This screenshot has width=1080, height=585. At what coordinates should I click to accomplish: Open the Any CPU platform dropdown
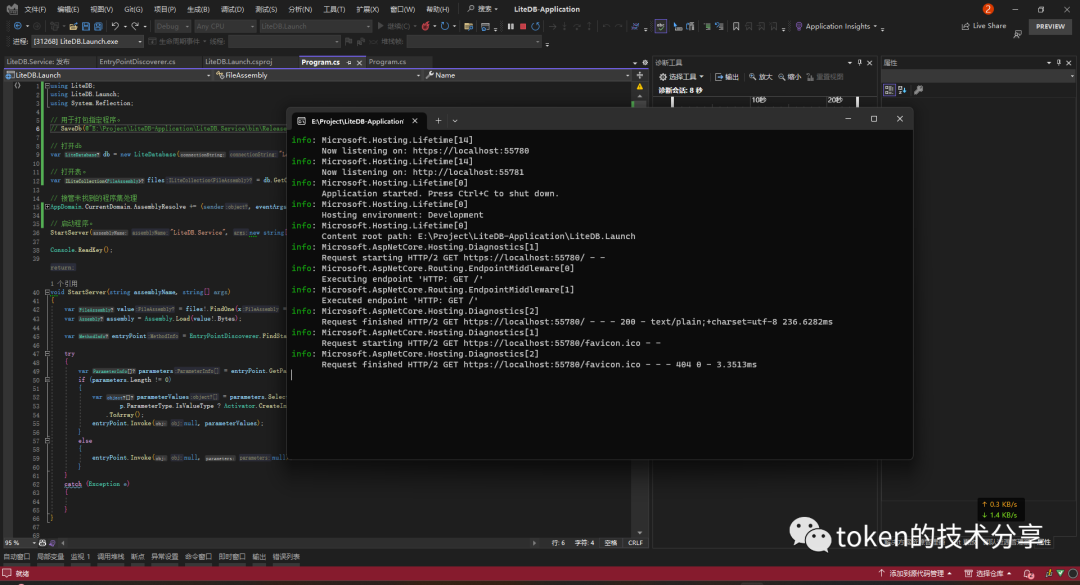pos(225,26)
